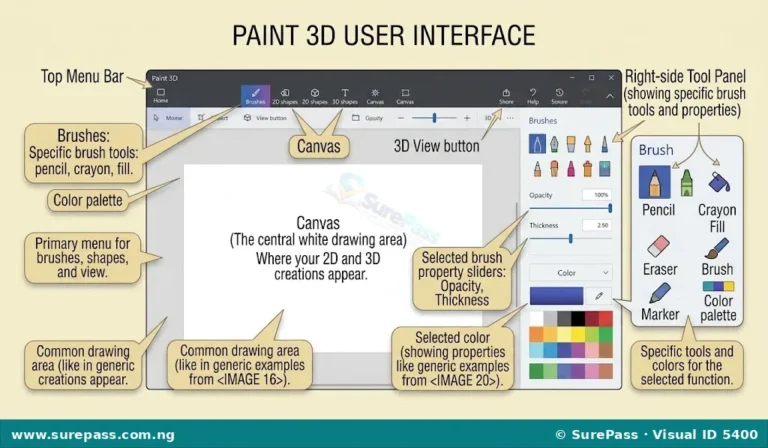
Task: Pick the dark gray color swatch
Action: [x=564, y=318]
